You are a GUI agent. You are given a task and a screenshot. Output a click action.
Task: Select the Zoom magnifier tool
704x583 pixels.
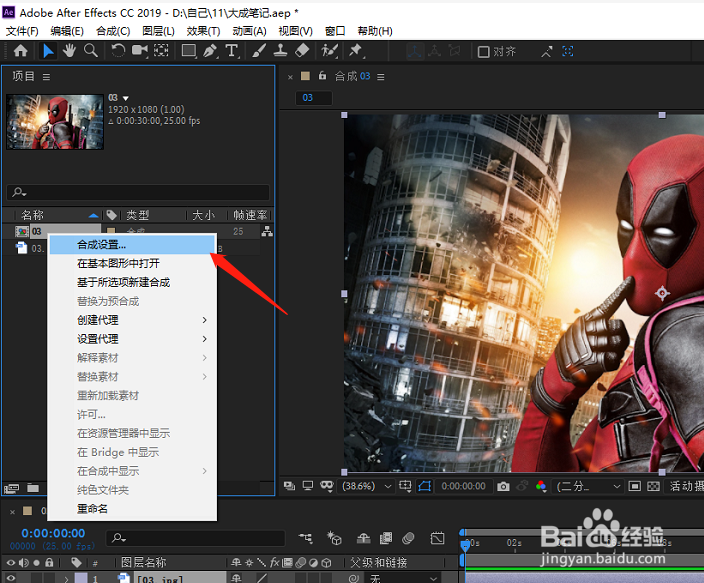(91, 51)
